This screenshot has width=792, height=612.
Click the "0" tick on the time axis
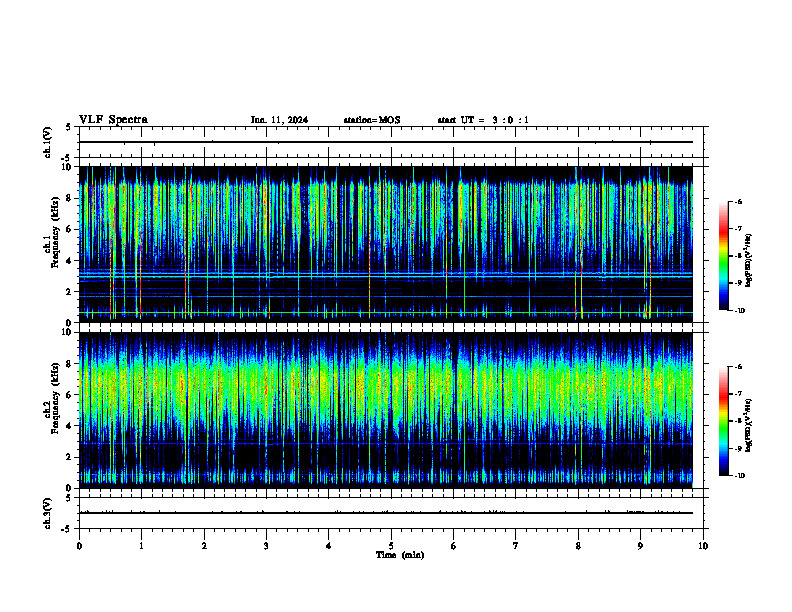pos(79,546)
